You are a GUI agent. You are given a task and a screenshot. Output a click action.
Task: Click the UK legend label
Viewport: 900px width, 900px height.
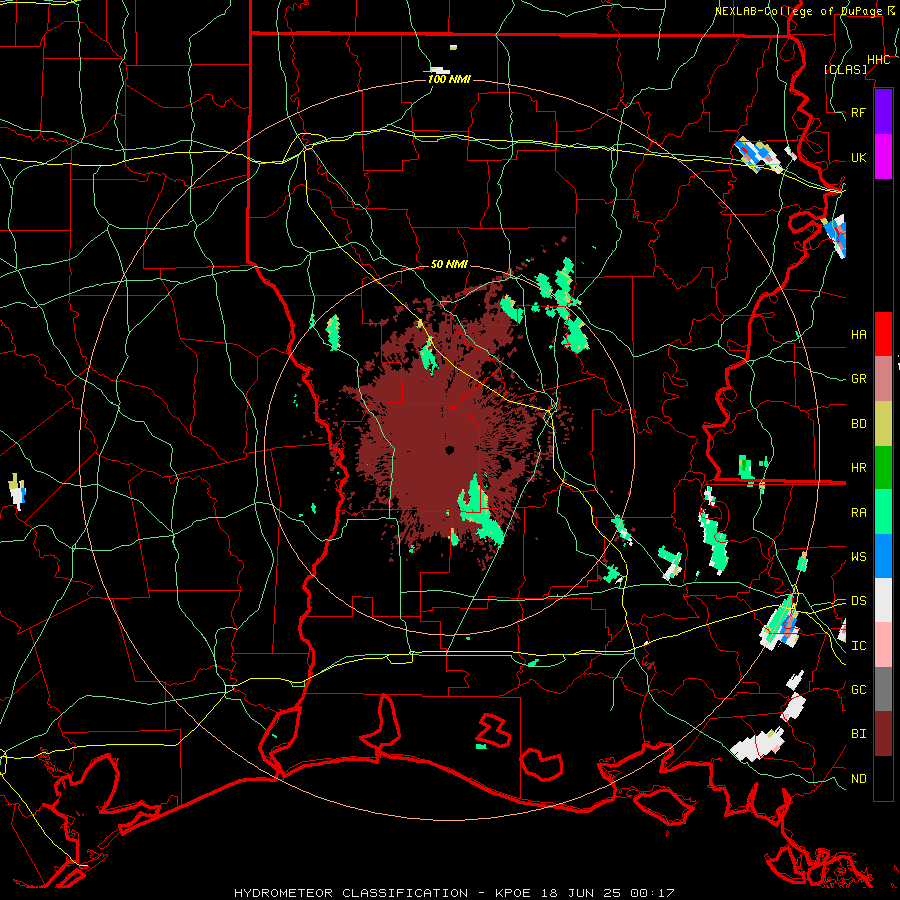(x=859, y=158)
